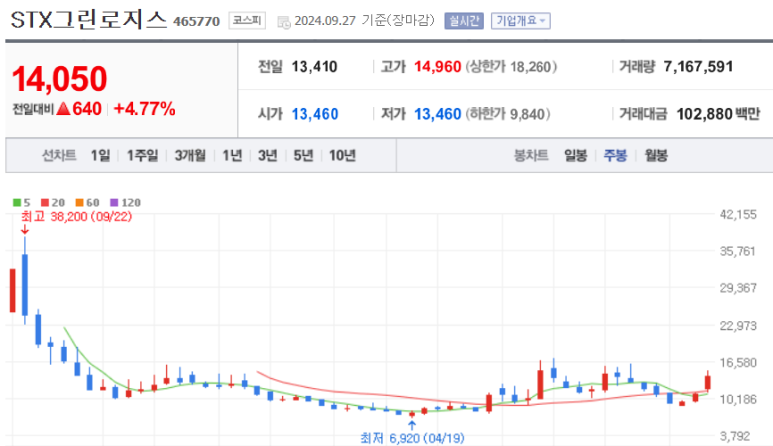Screen dimensions: 773x446
Task: Click the 전일 value 13,410
Action: point(315,67)
